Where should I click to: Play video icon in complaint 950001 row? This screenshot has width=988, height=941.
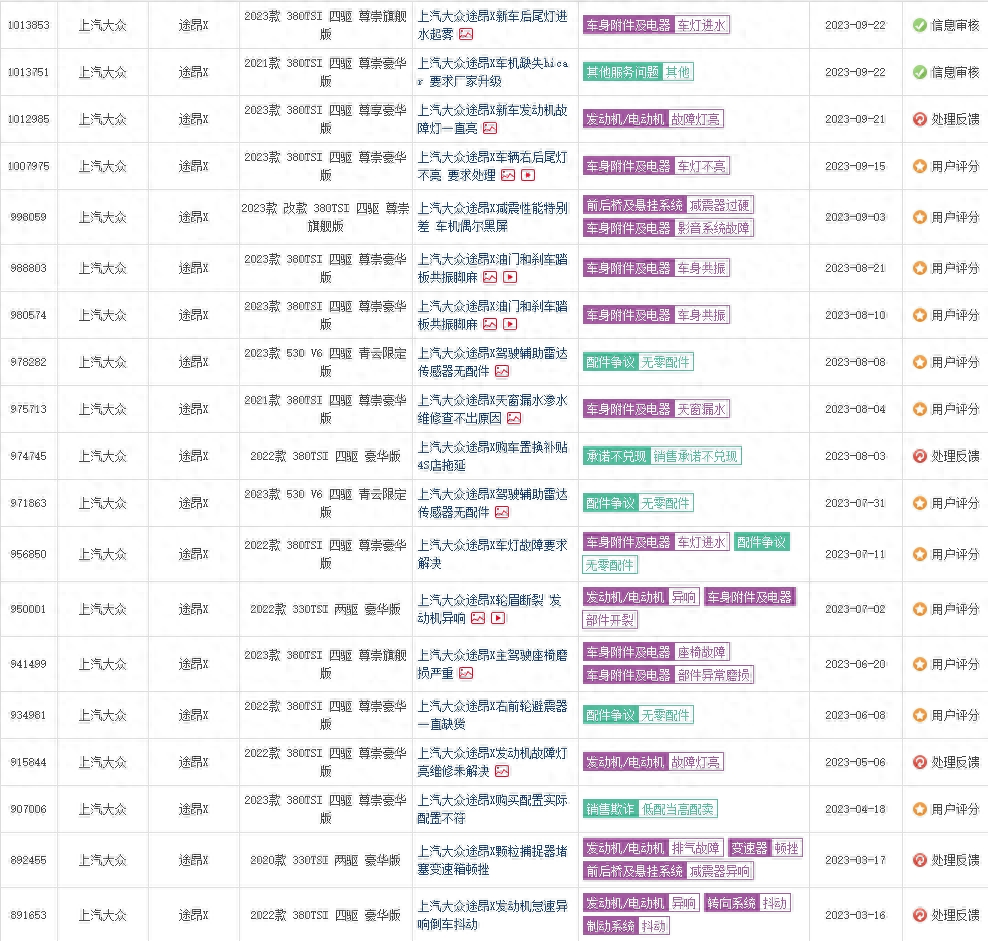pyautogui.click(x=498, y=618)
